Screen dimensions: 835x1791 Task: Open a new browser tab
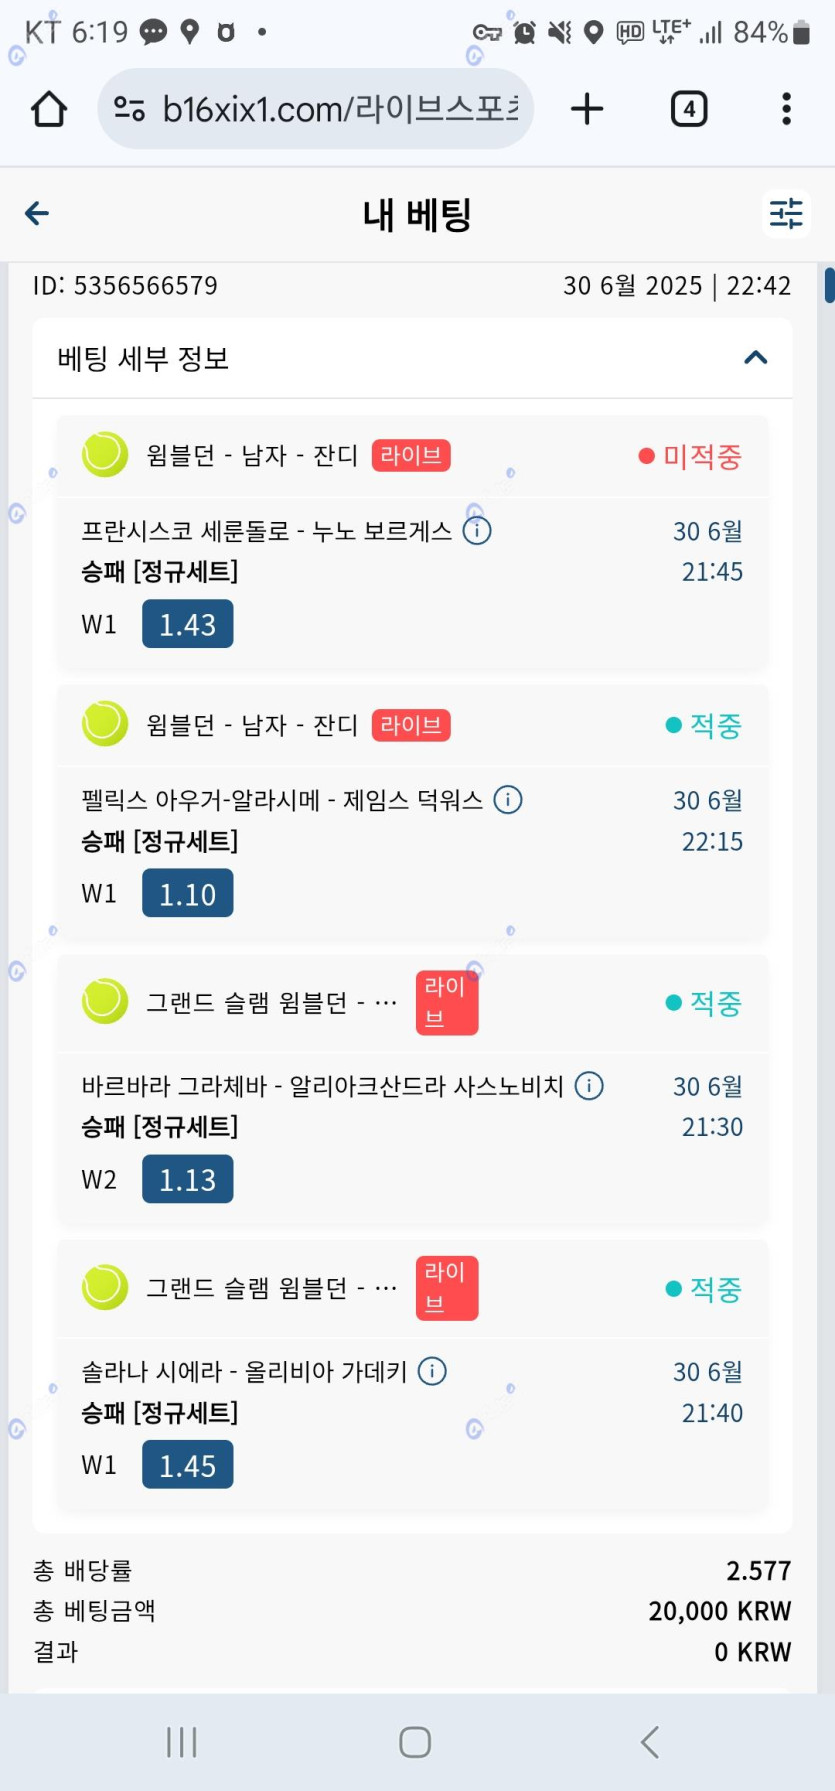pyautogui.click(x=587, y=109)
